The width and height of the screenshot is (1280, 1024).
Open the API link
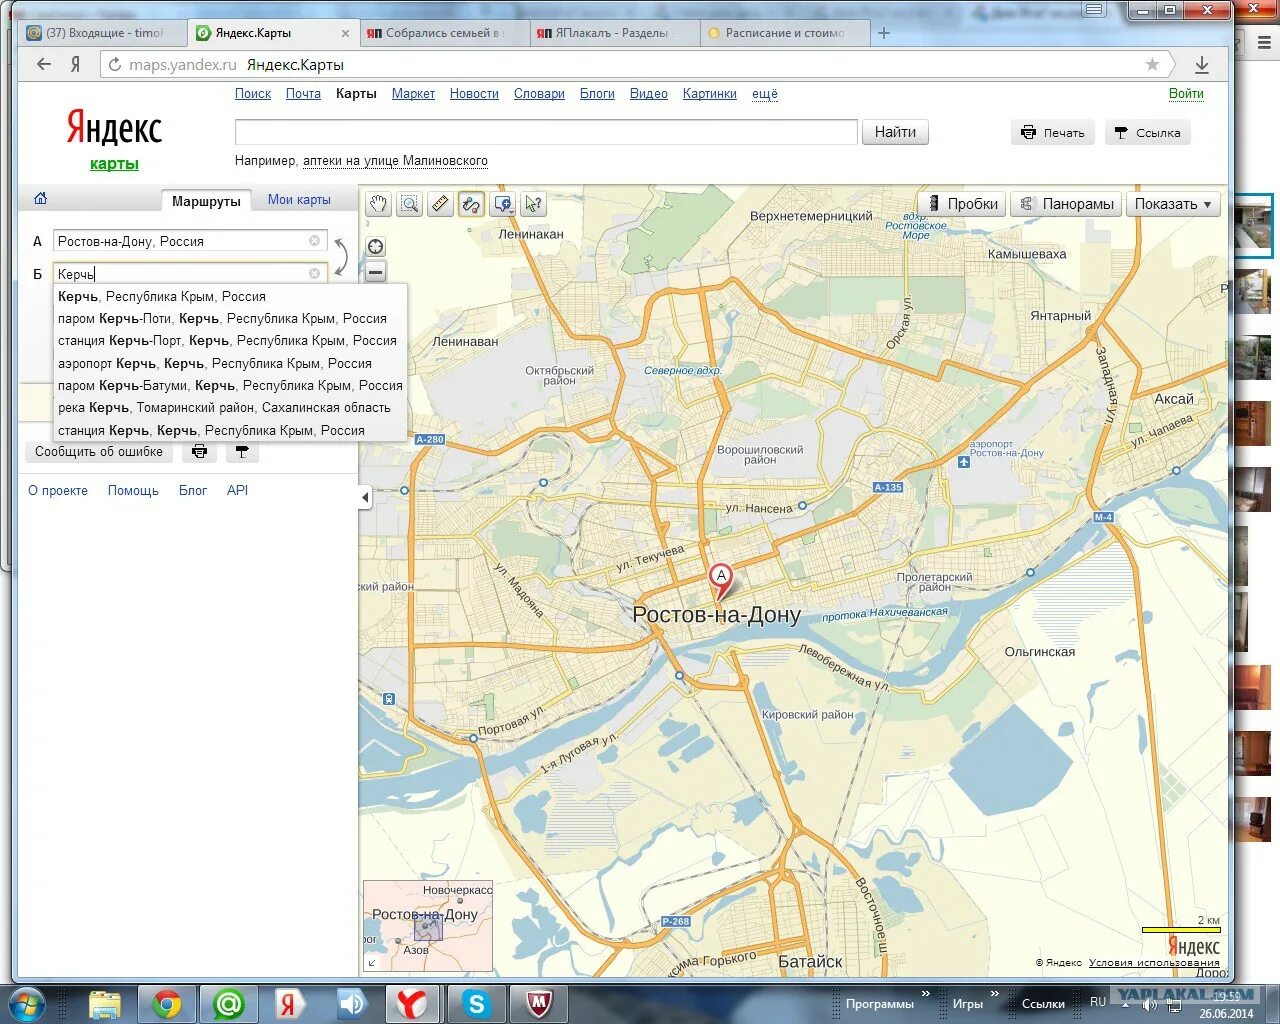click(237, 490)
